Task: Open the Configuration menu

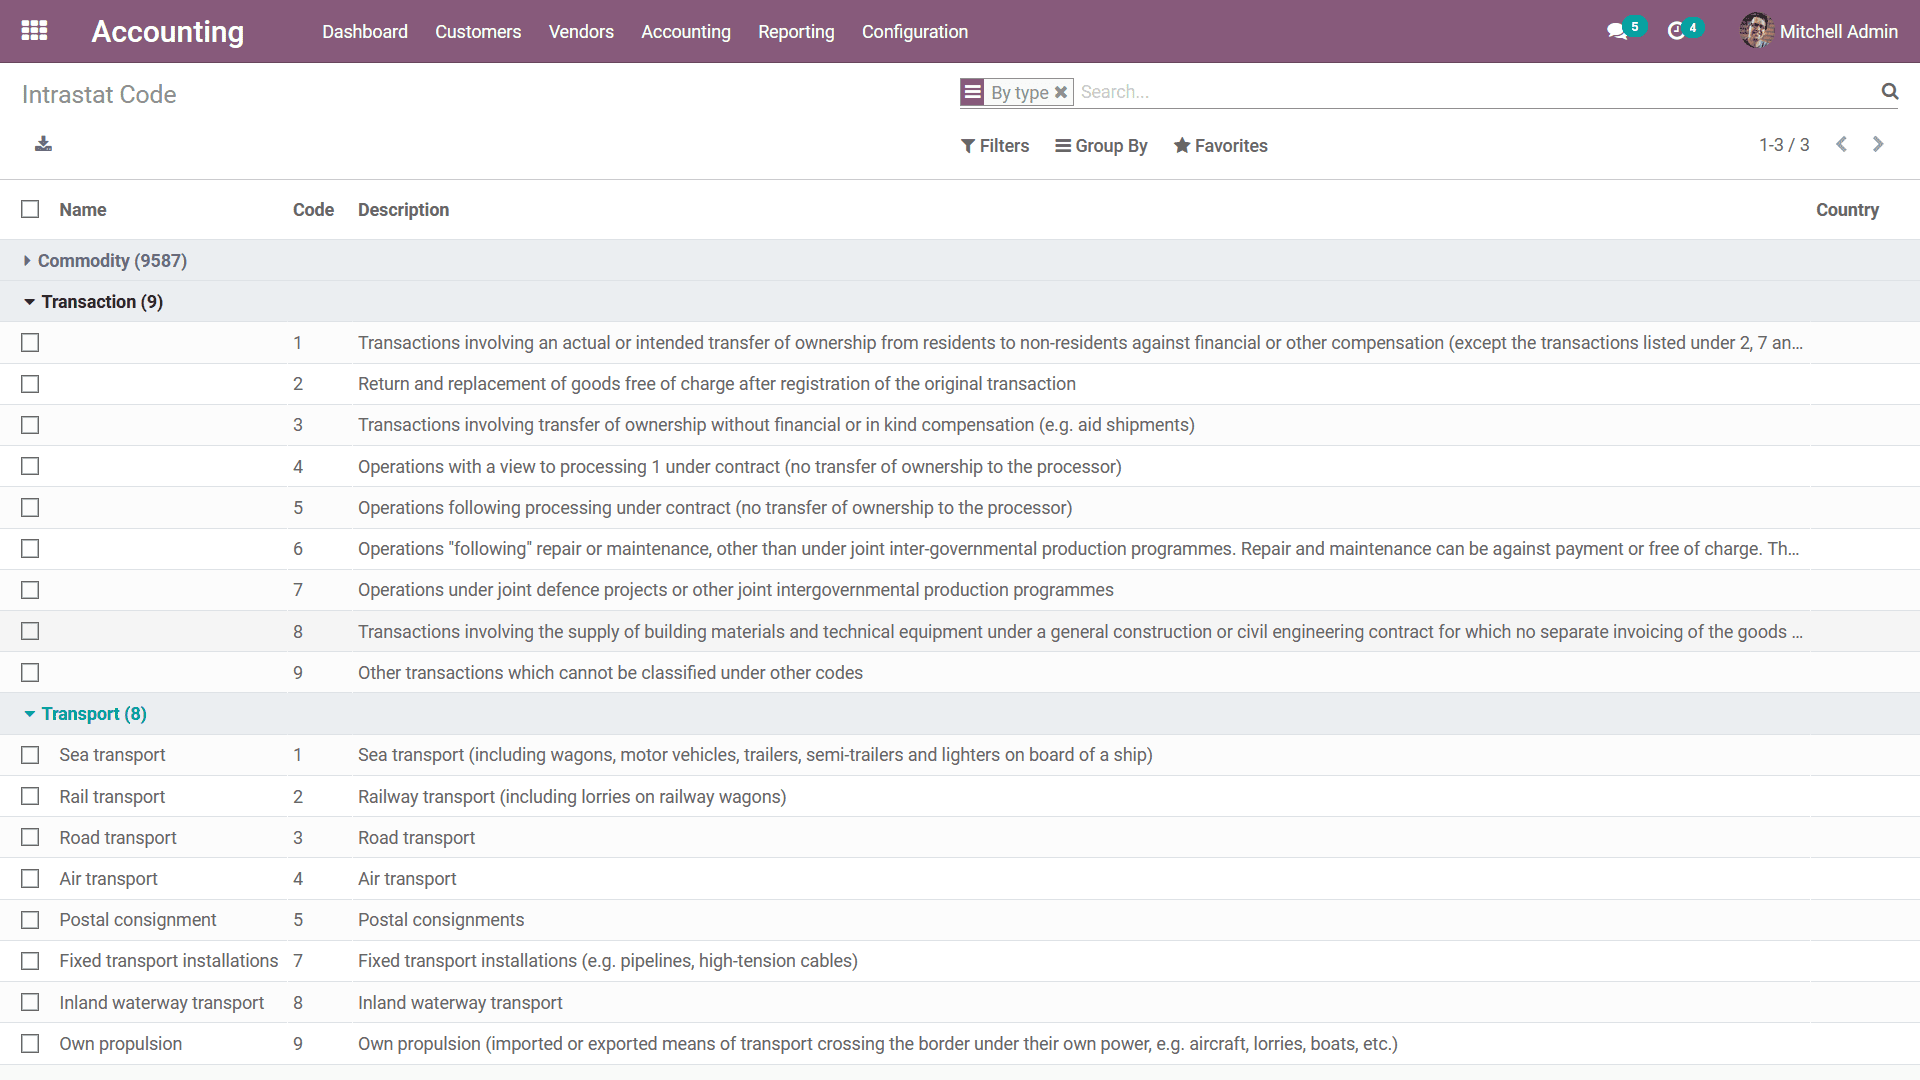Action: click(x=915, y=32)
